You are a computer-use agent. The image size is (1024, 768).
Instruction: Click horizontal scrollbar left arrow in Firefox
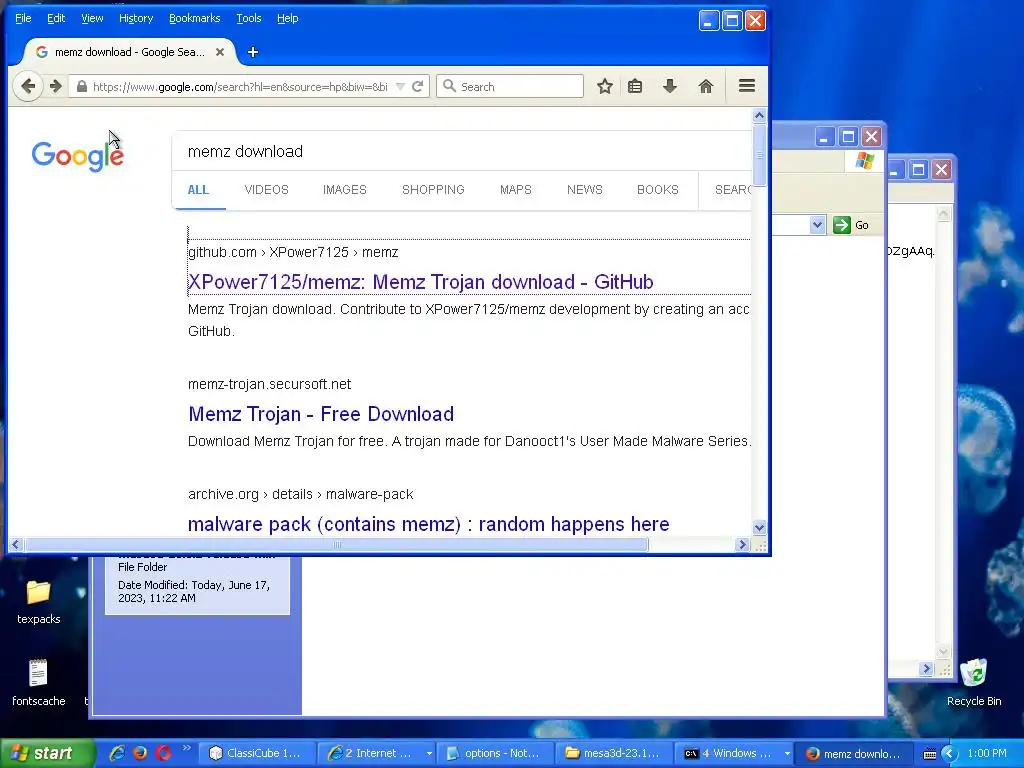click(x=16, y=545)
